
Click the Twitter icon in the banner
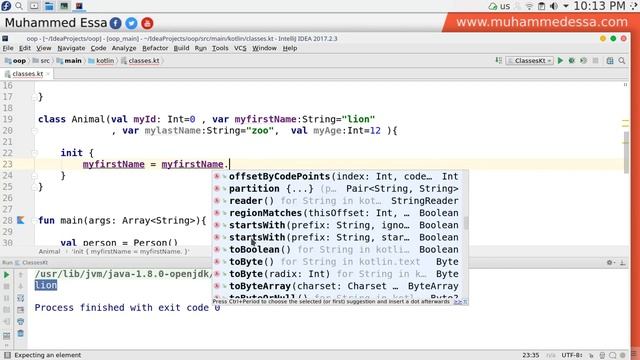(131, 23)
